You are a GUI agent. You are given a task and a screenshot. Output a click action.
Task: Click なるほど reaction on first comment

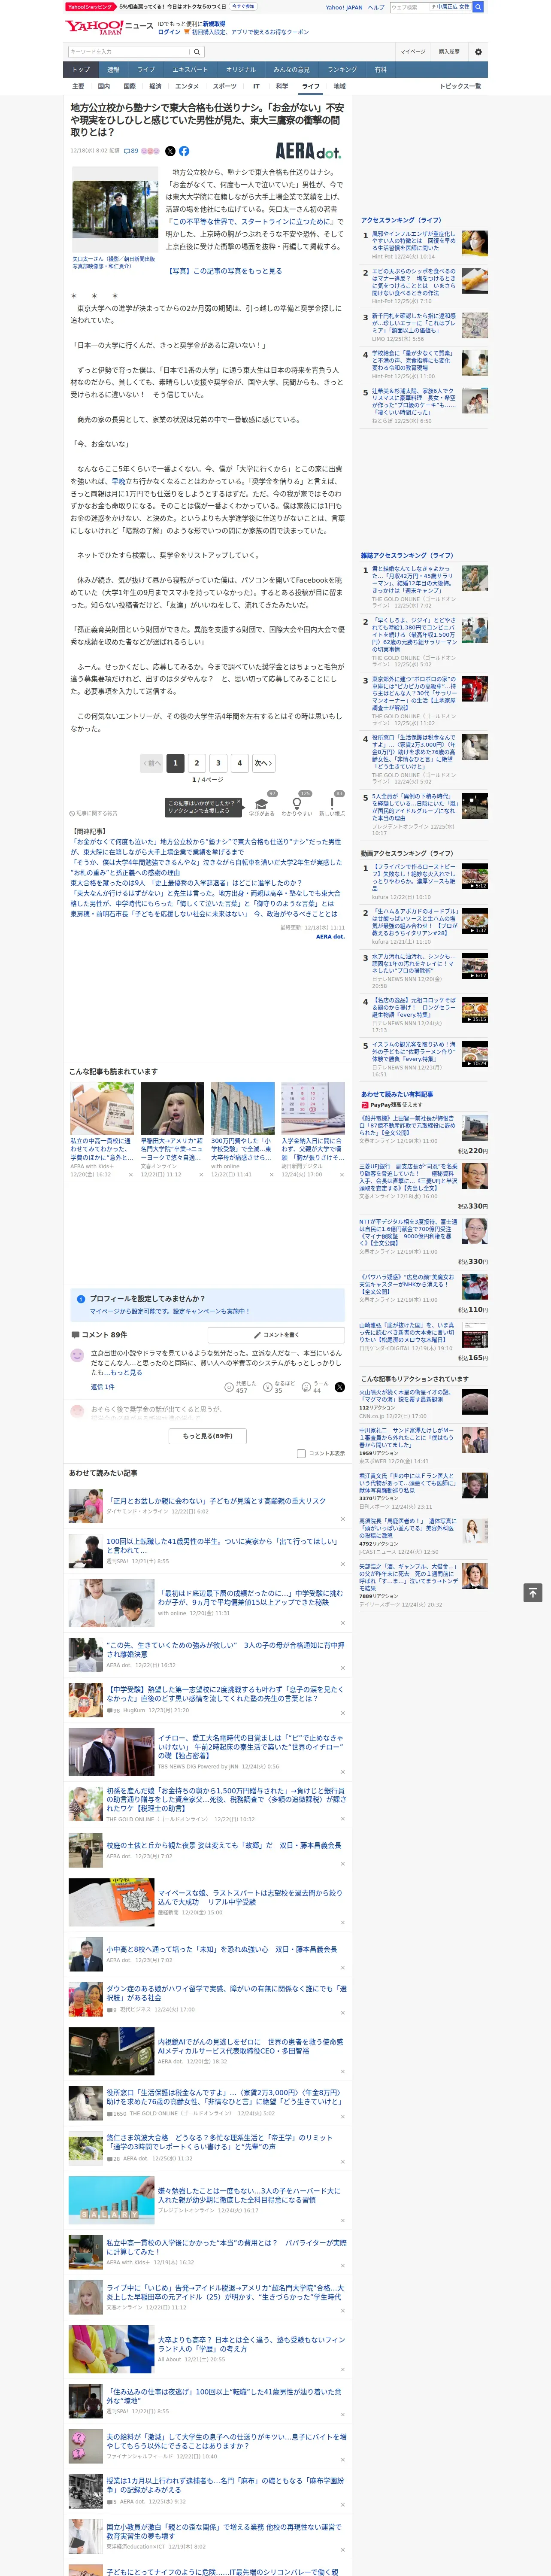pyautogui.click(x=279, y=1387)
